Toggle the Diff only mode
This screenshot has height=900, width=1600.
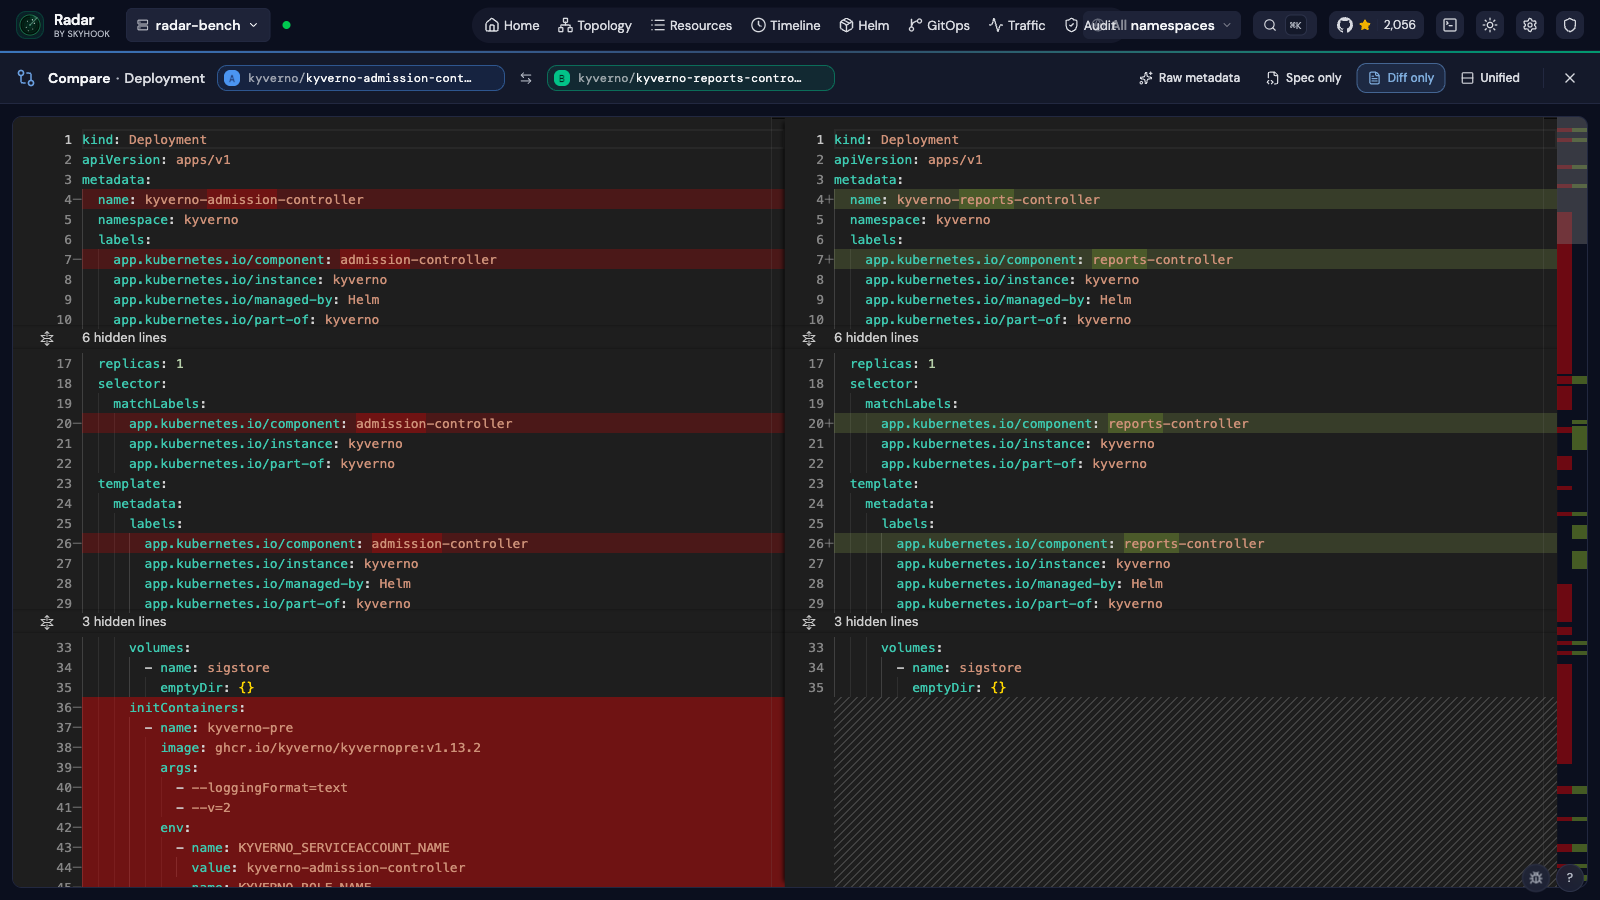click(1401, 78)
